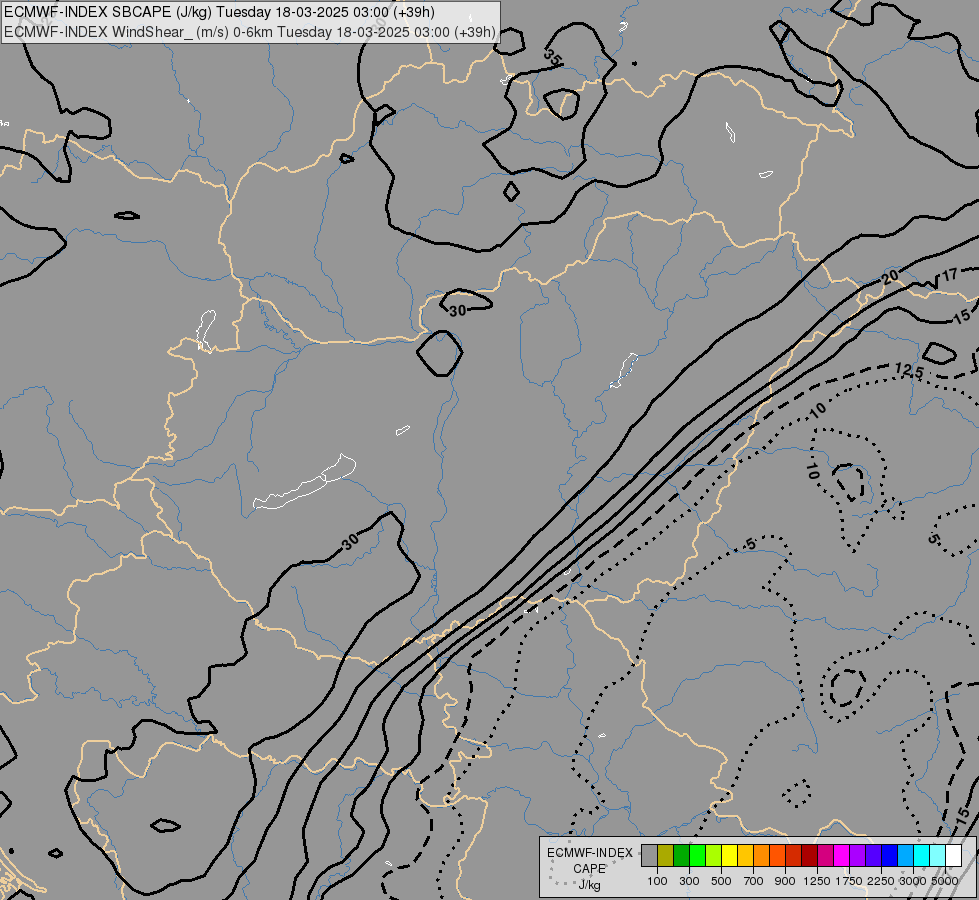The image size is (979, 900).
Task: Pick the amber-gold swatch in the legend
Action: [745, 855]
